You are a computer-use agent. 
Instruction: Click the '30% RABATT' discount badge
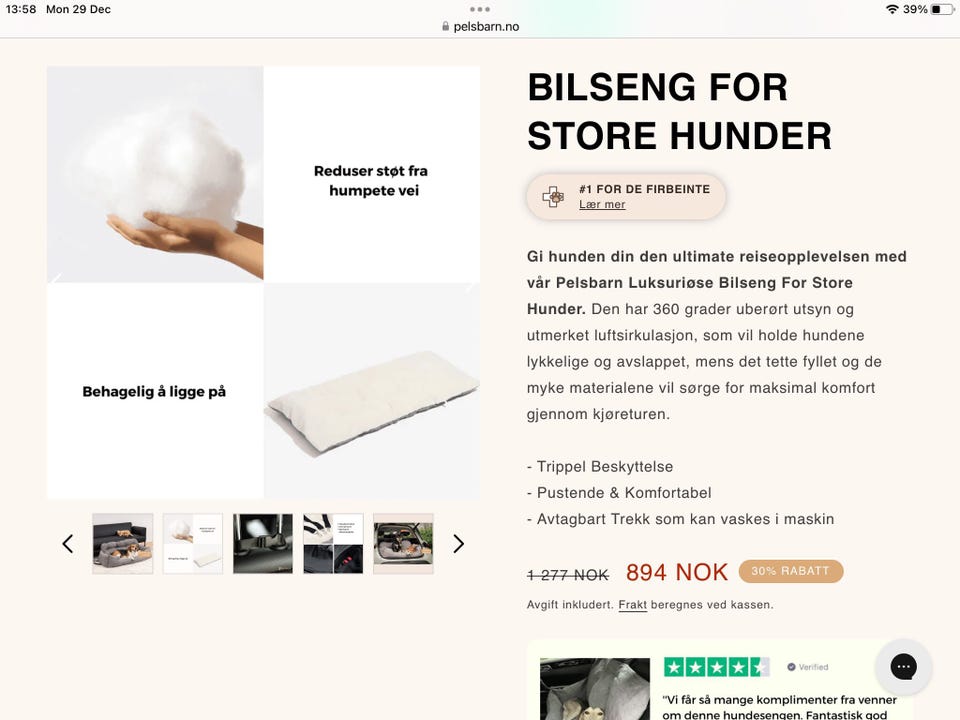point(790,571)
